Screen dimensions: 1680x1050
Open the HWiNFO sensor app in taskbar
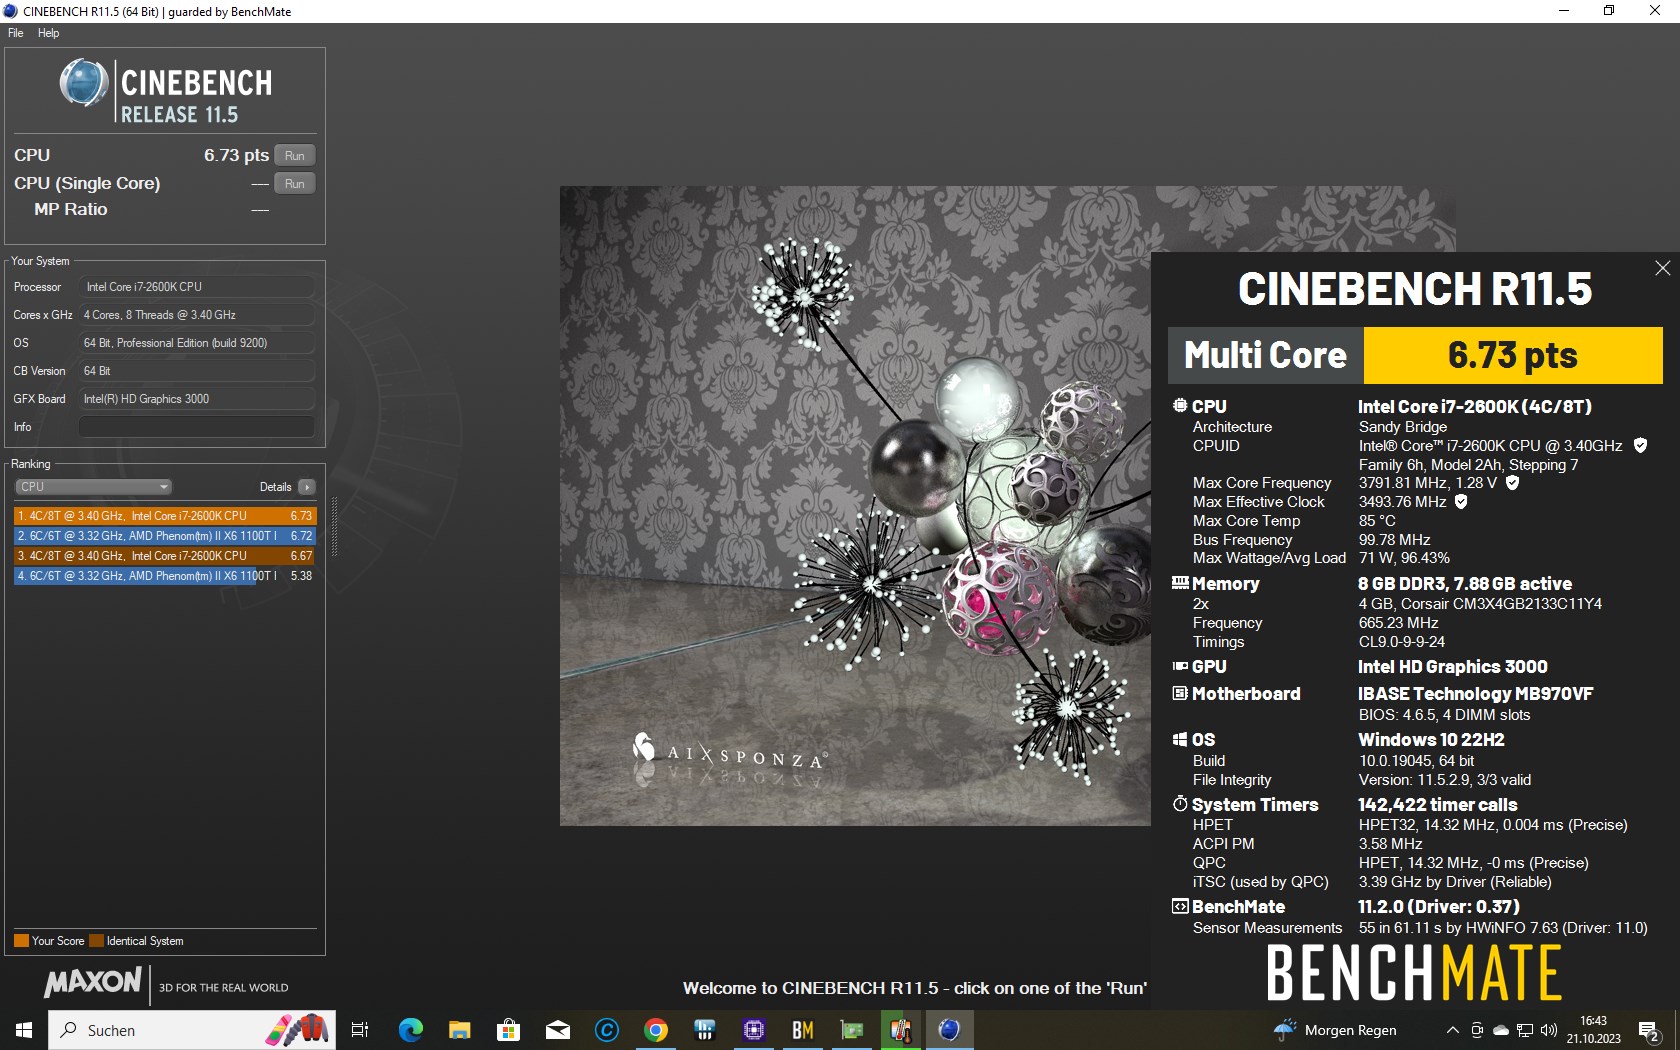[x=705, y=1030]
